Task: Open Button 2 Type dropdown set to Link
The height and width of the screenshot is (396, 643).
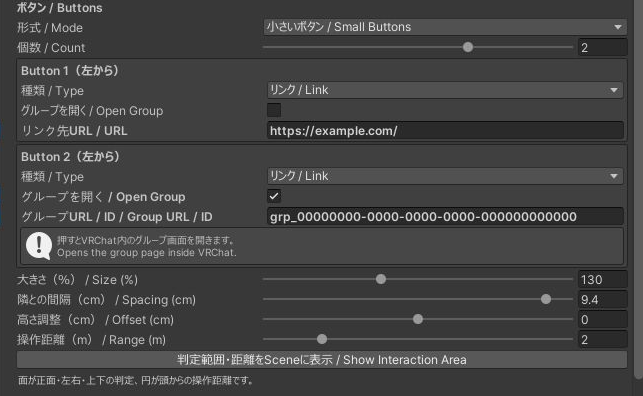Action: pyautogui.click(x=445, y=176)
